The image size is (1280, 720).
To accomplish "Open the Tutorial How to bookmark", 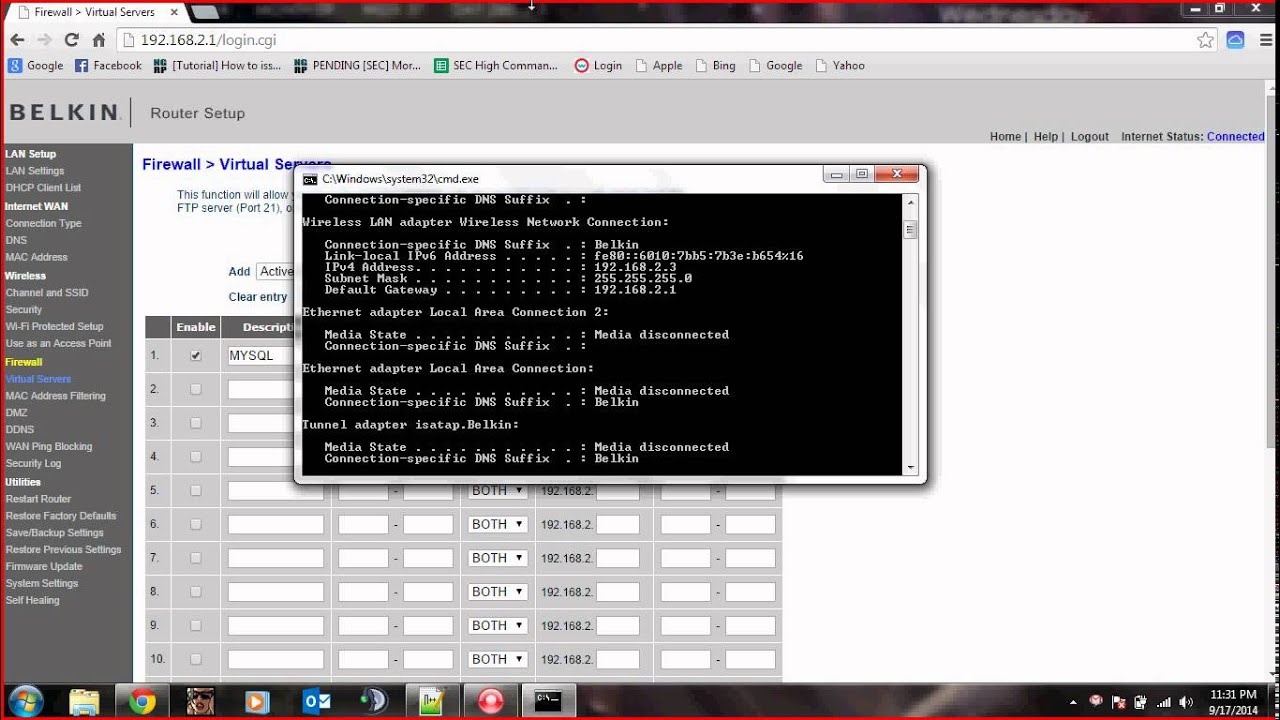I will [x=217, y=65].
